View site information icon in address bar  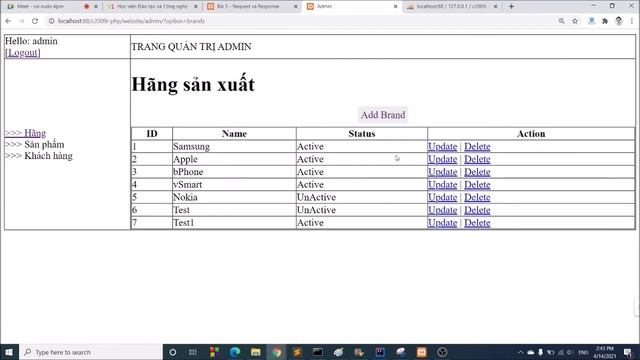(x=51, y=21)
